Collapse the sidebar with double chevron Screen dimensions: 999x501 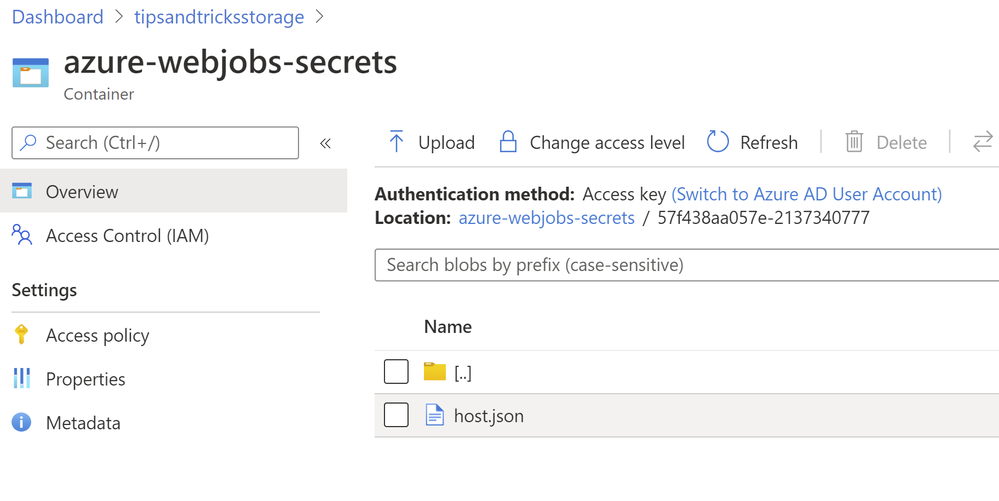point(325,143)
